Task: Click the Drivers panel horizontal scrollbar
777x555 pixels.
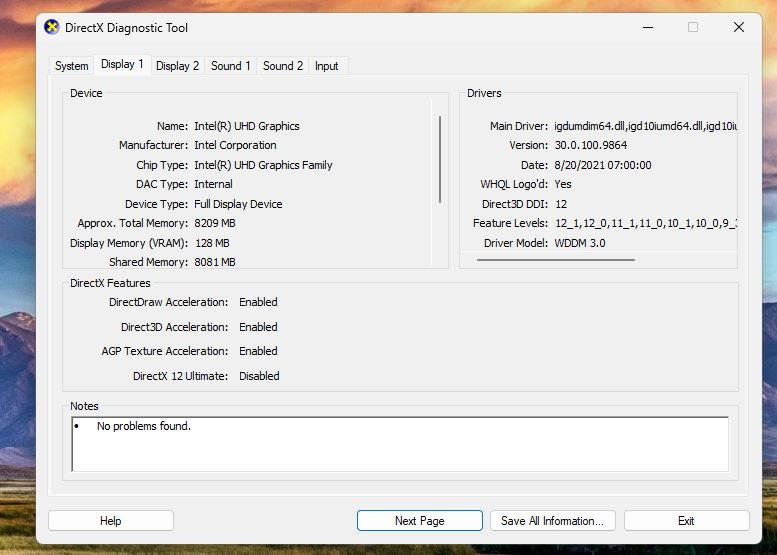Action: [555, 259]
